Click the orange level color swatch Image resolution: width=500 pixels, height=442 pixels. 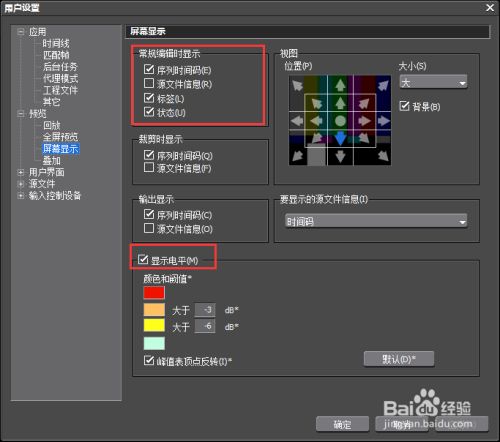point(154,309)
